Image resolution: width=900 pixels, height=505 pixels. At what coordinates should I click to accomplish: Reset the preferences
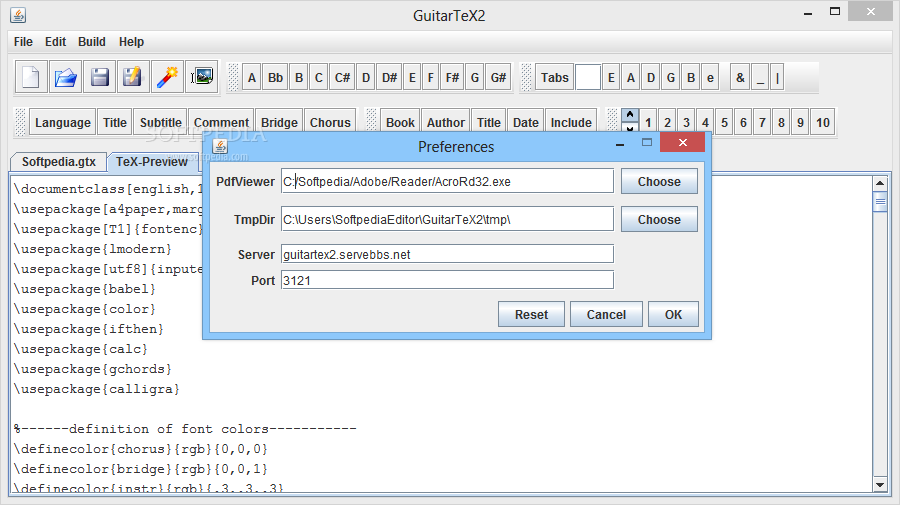coord(531,314)
